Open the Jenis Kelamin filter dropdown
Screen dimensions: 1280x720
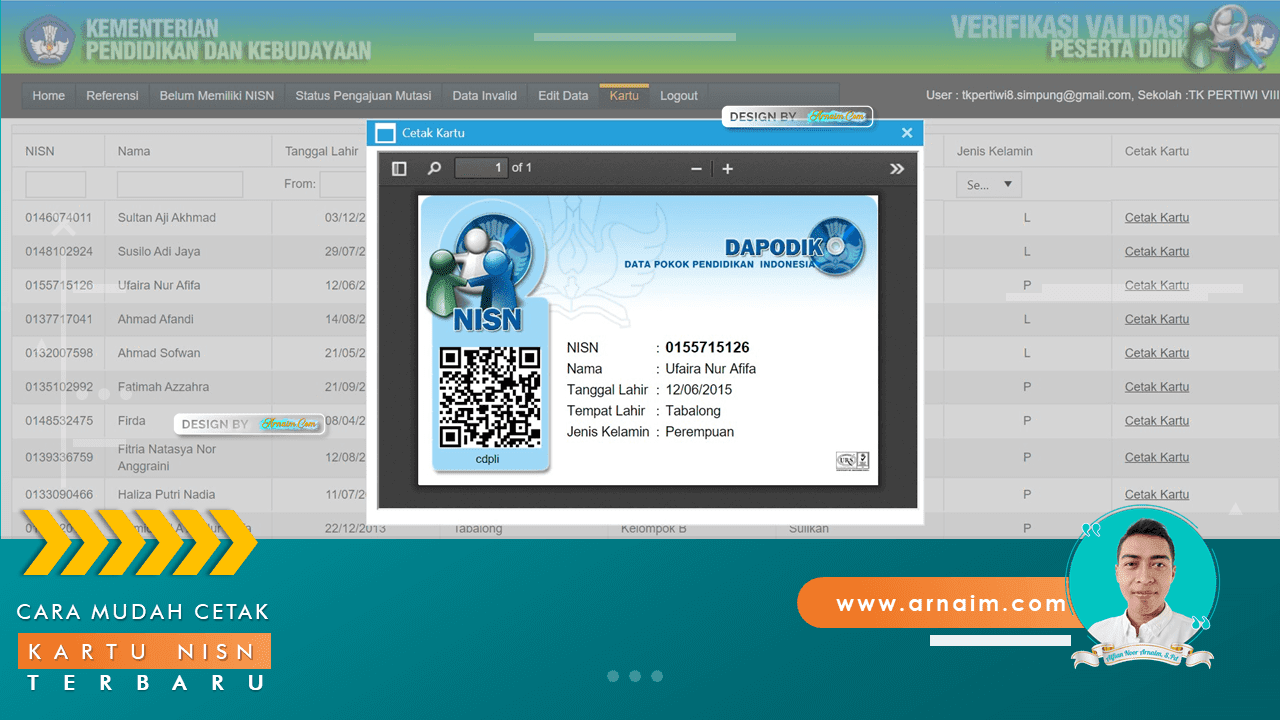988,184
